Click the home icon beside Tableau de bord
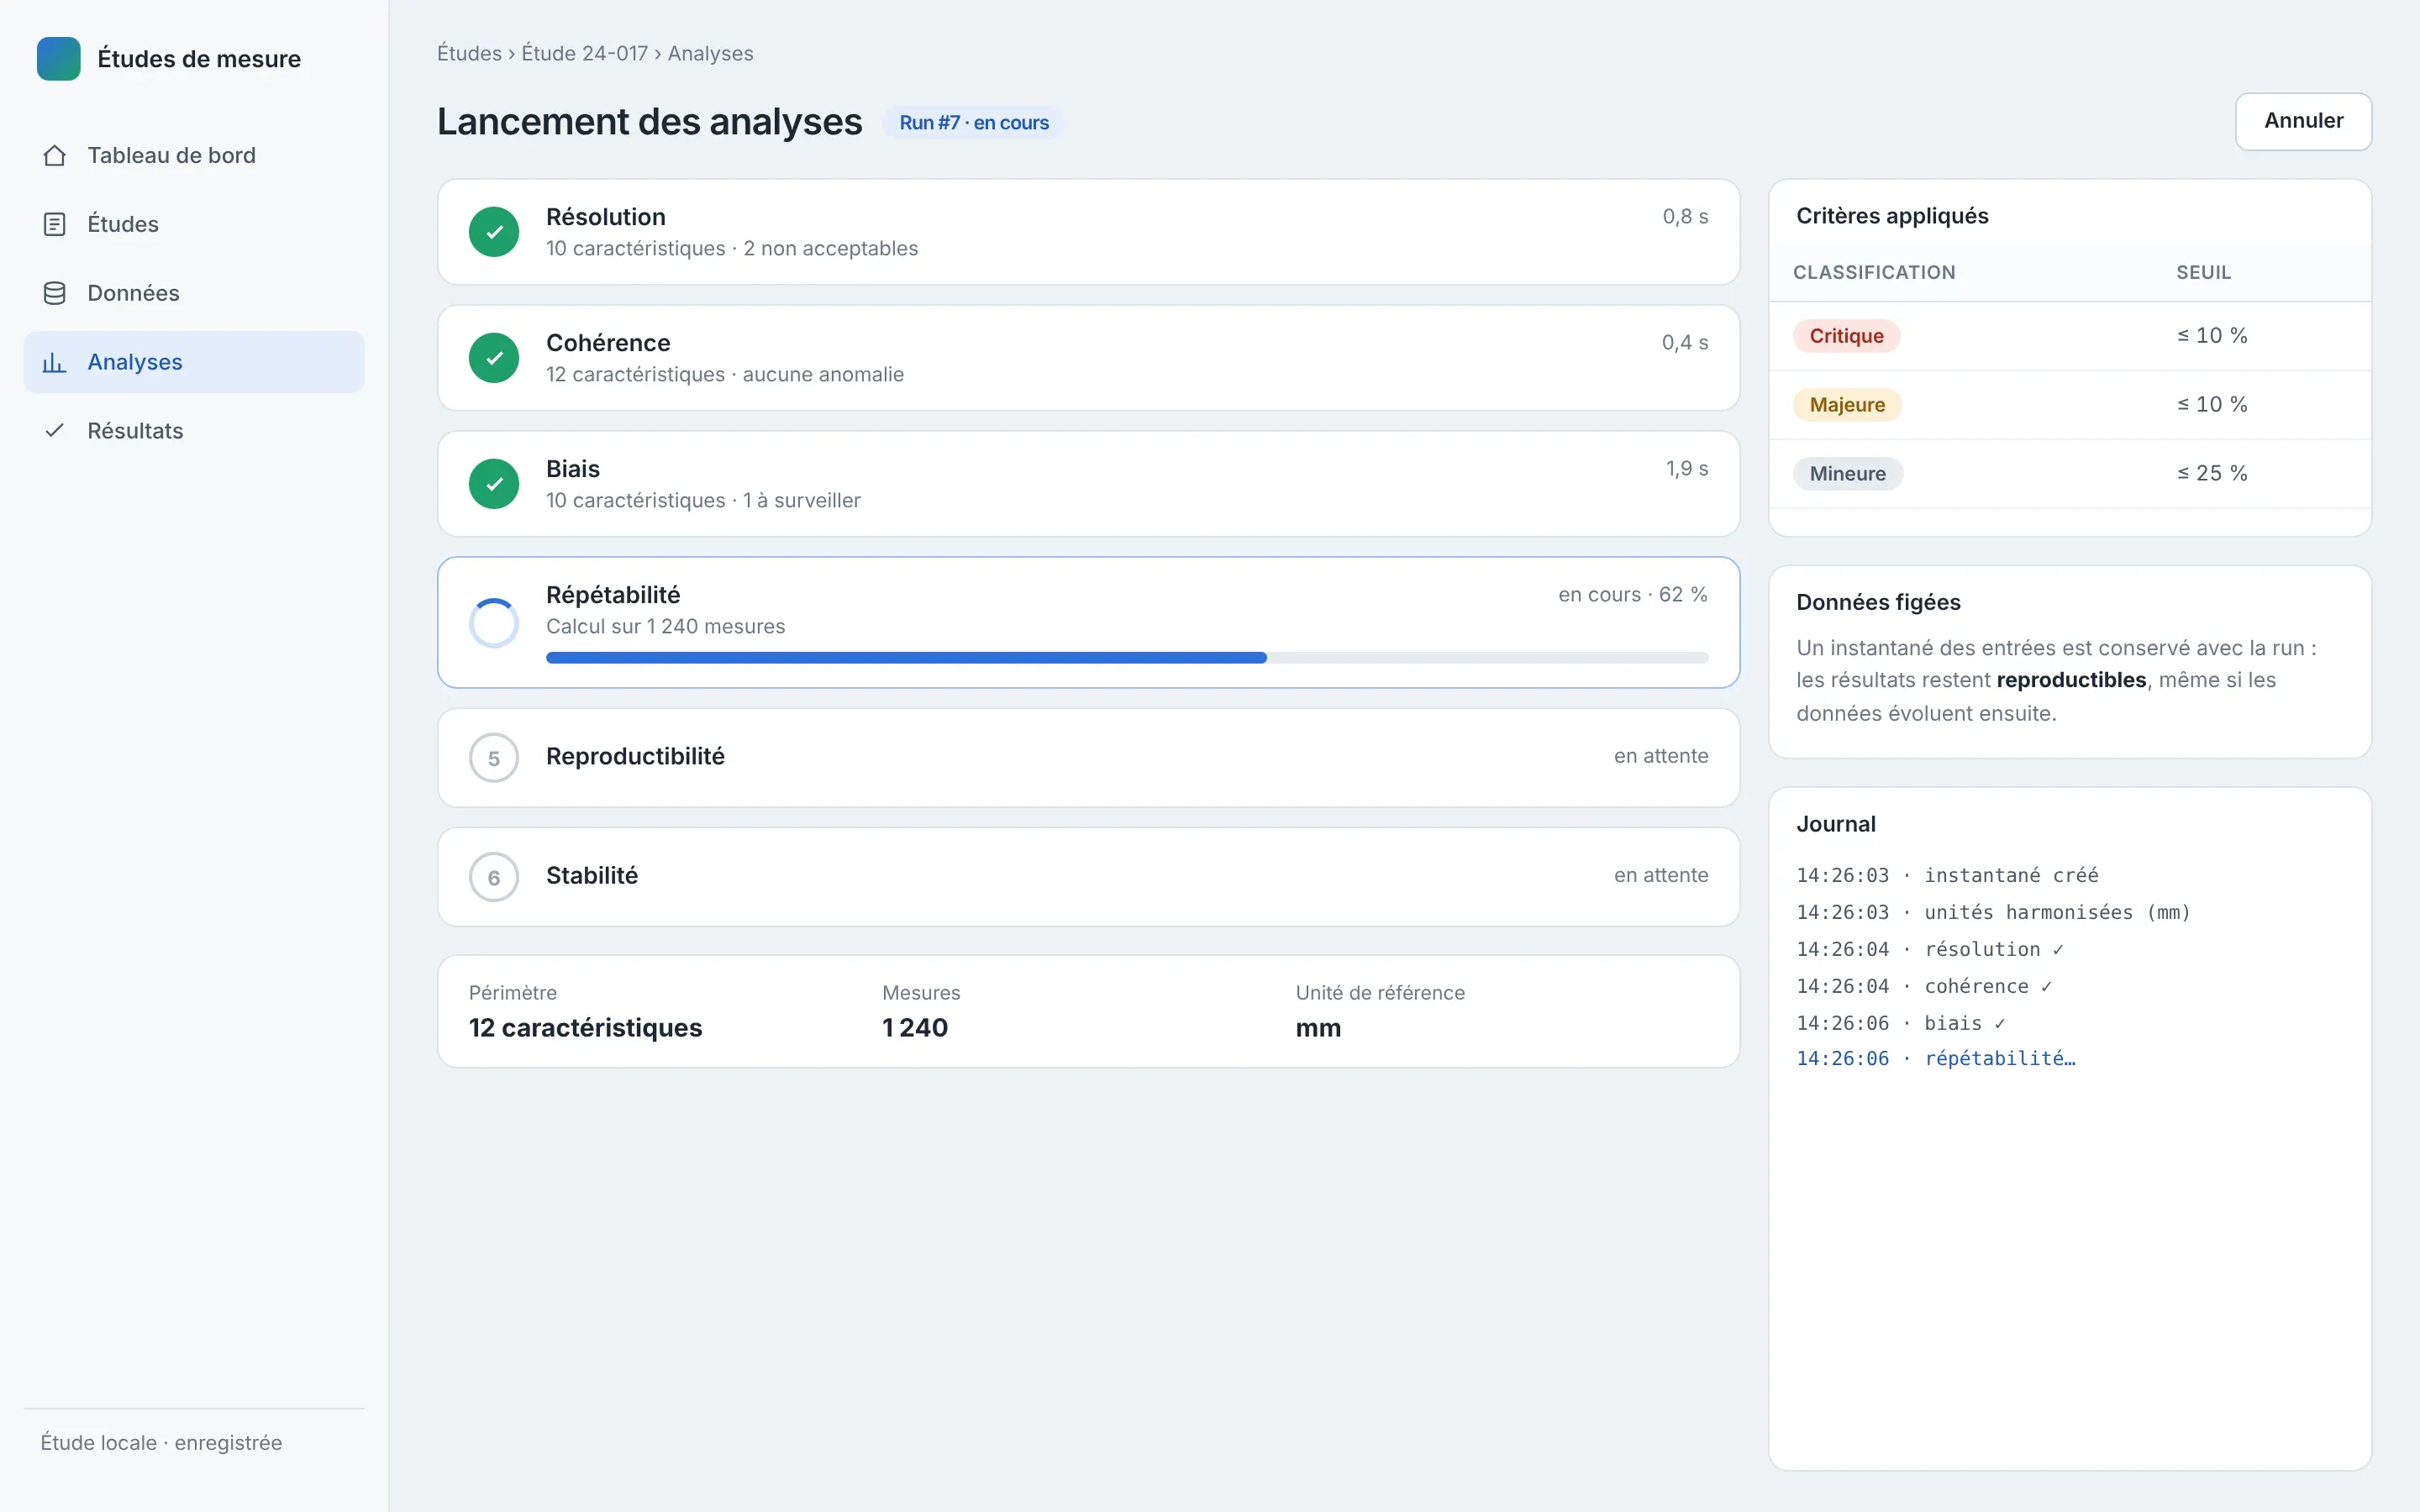 pos(55,156)
